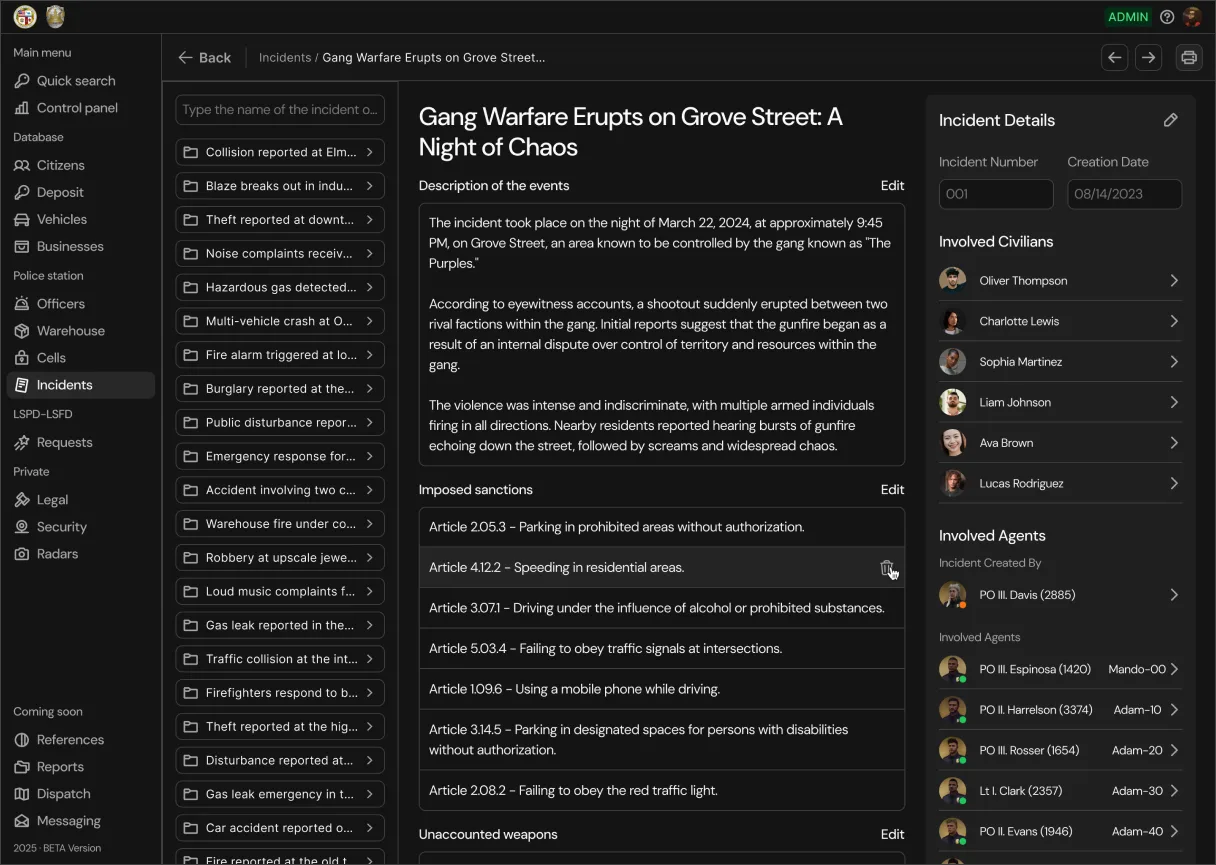
Task: Click the Creation Date field
Action: pyautogui.click(x=1124, y=194)
